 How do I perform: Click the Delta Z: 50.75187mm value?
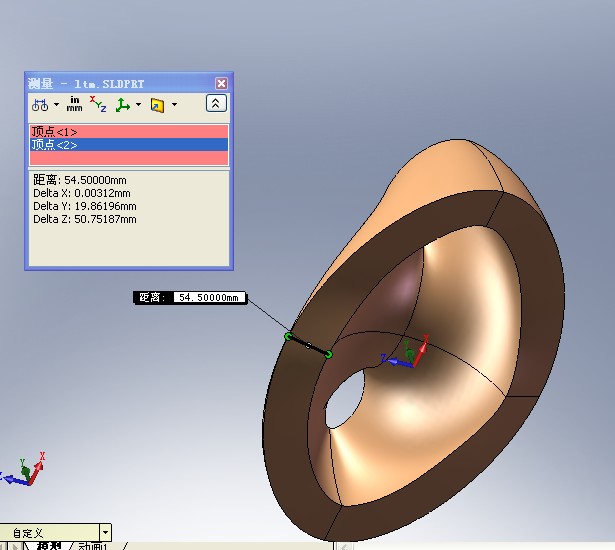[x=85, y=219]
